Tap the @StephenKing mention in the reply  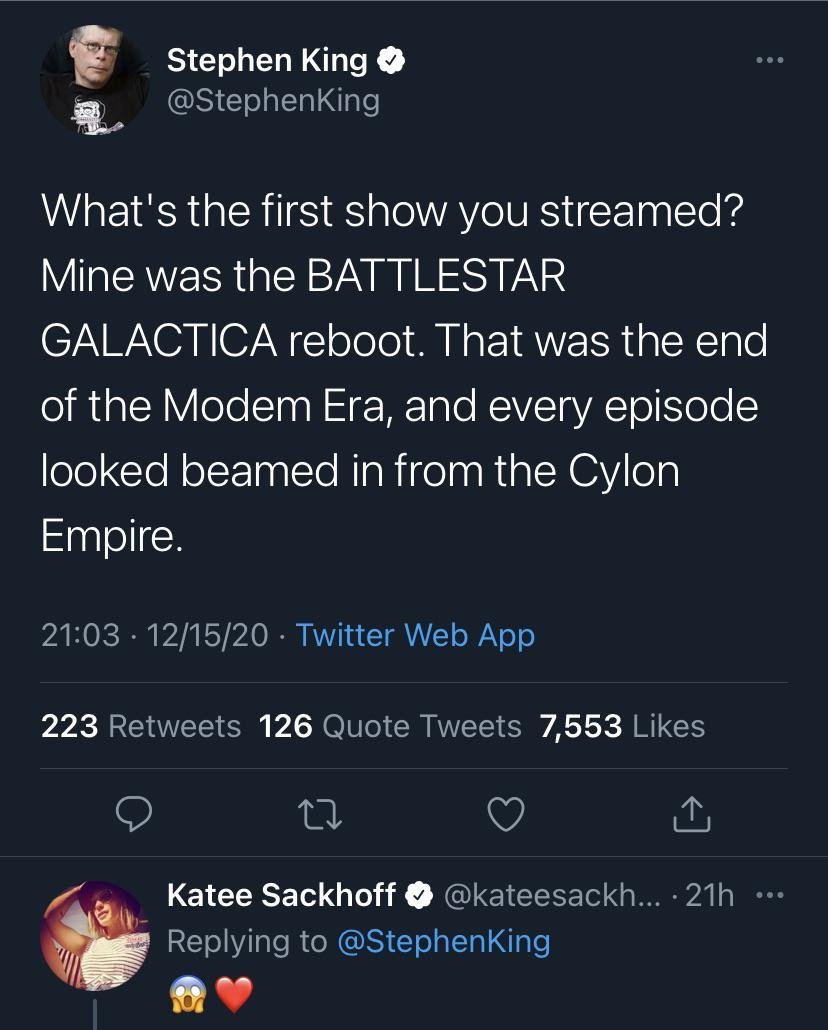tap(445, 941)
